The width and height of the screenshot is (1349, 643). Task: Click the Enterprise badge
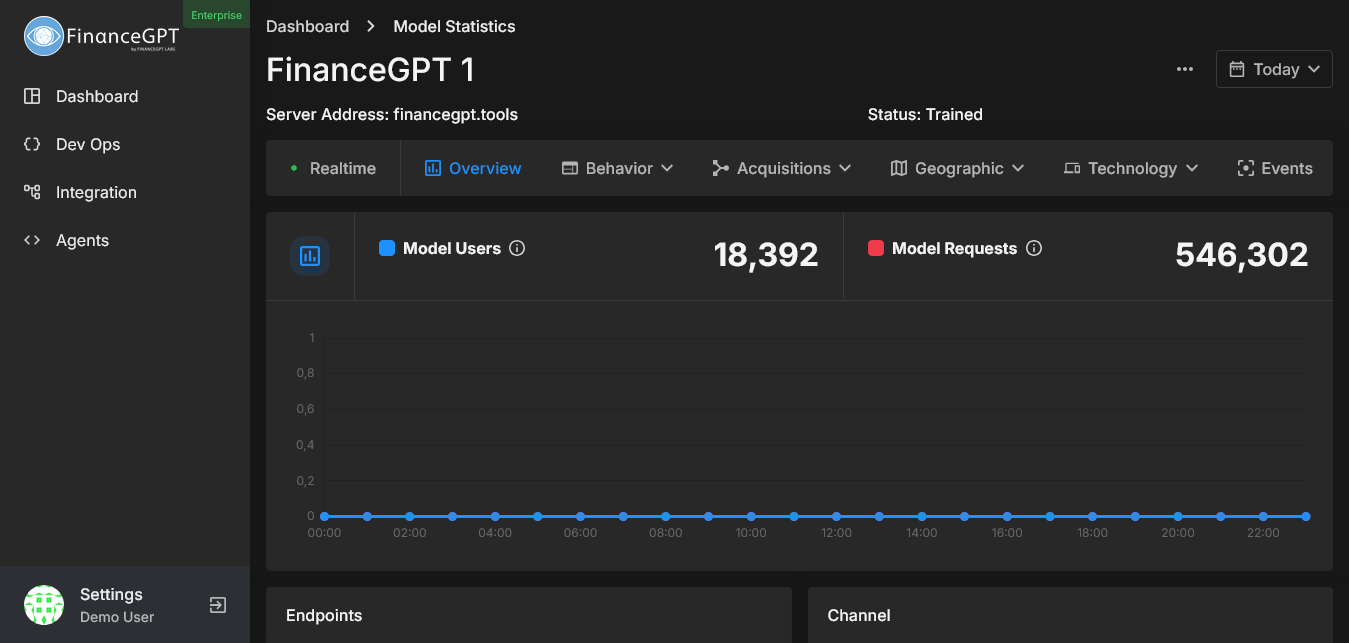(216, 15)
